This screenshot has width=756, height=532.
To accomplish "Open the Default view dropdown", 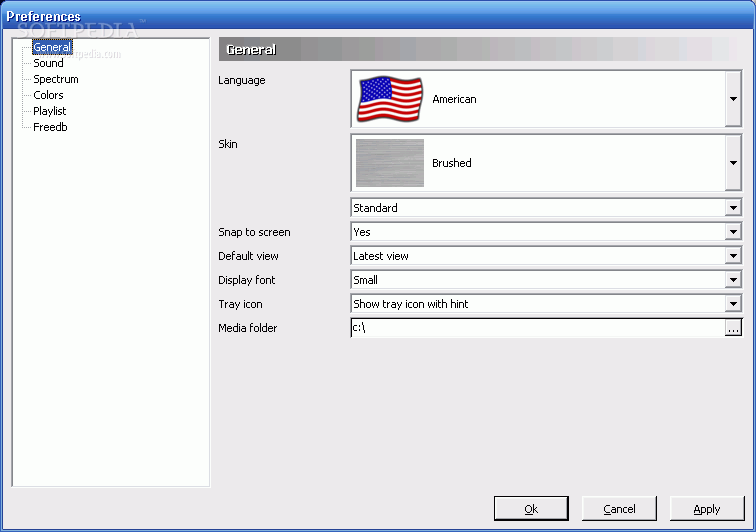I will tap(546, 256).
